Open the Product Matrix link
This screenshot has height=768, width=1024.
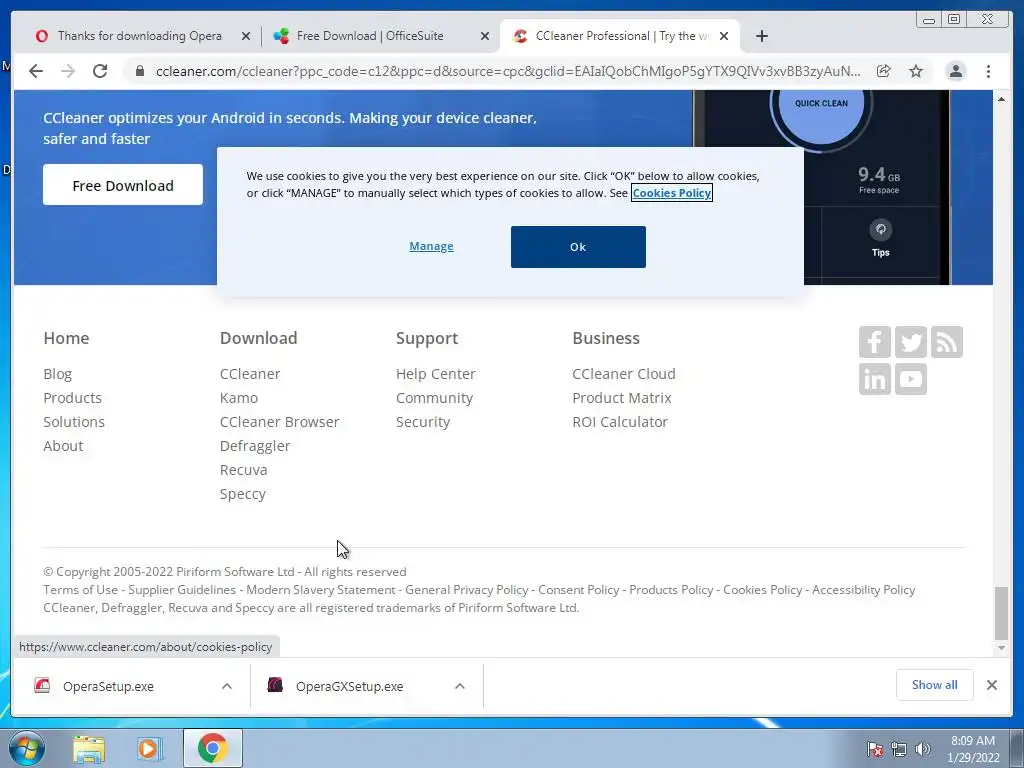point(622,398)
